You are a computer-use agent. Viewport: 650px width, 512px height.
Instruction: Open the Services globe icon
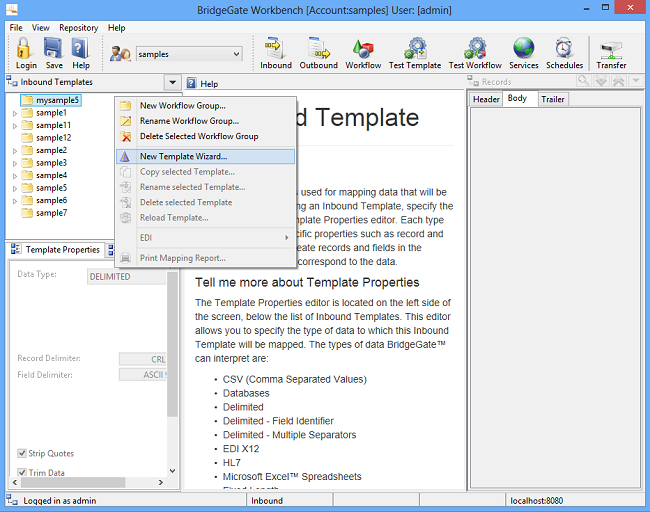(x=524, y=48)
